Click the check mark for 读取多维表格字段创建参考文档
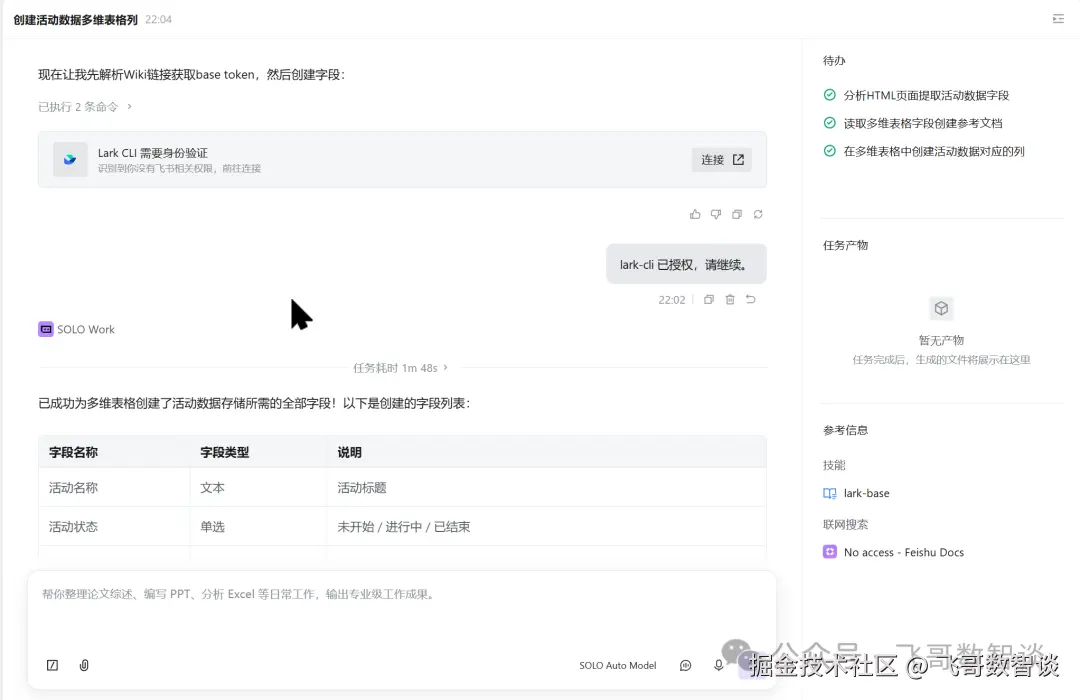This screenshot has width=1080, height=700. tap(829, 123)
